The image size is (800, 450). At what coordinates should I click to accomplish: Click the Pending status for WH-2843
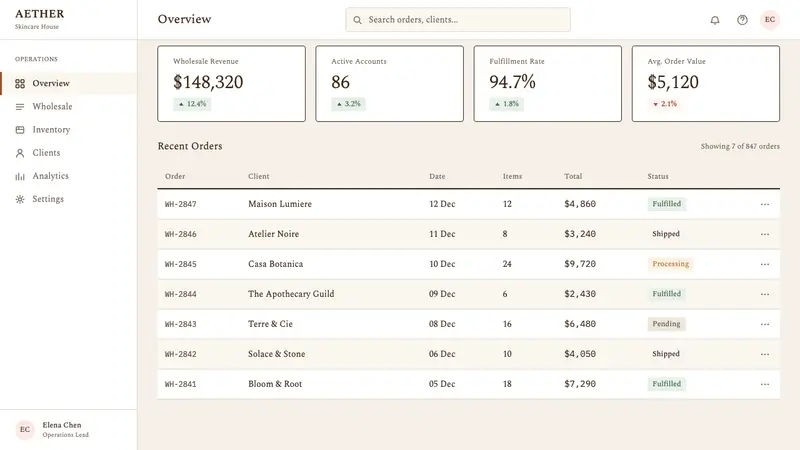pyautogui.click(x=666, y=324)
